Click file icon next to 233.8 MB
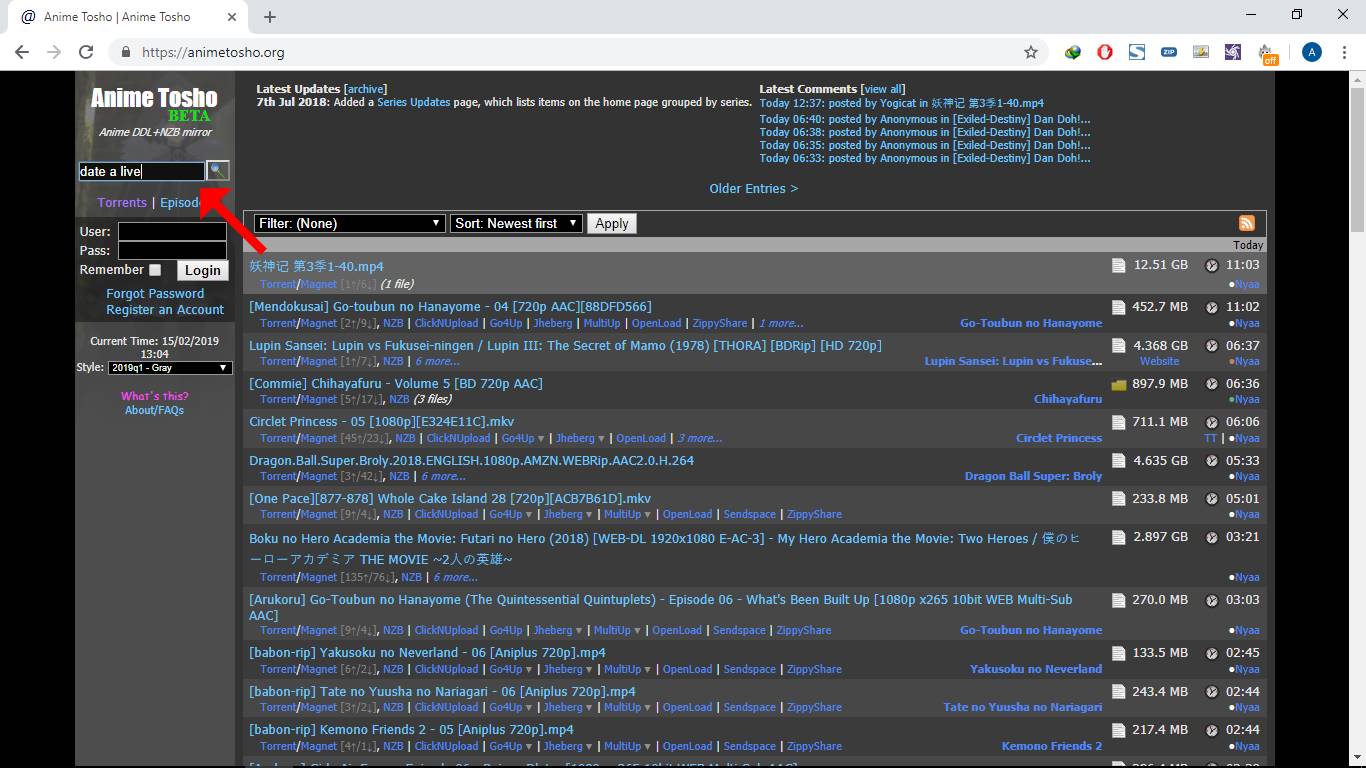 click(x=1119, y=498)
